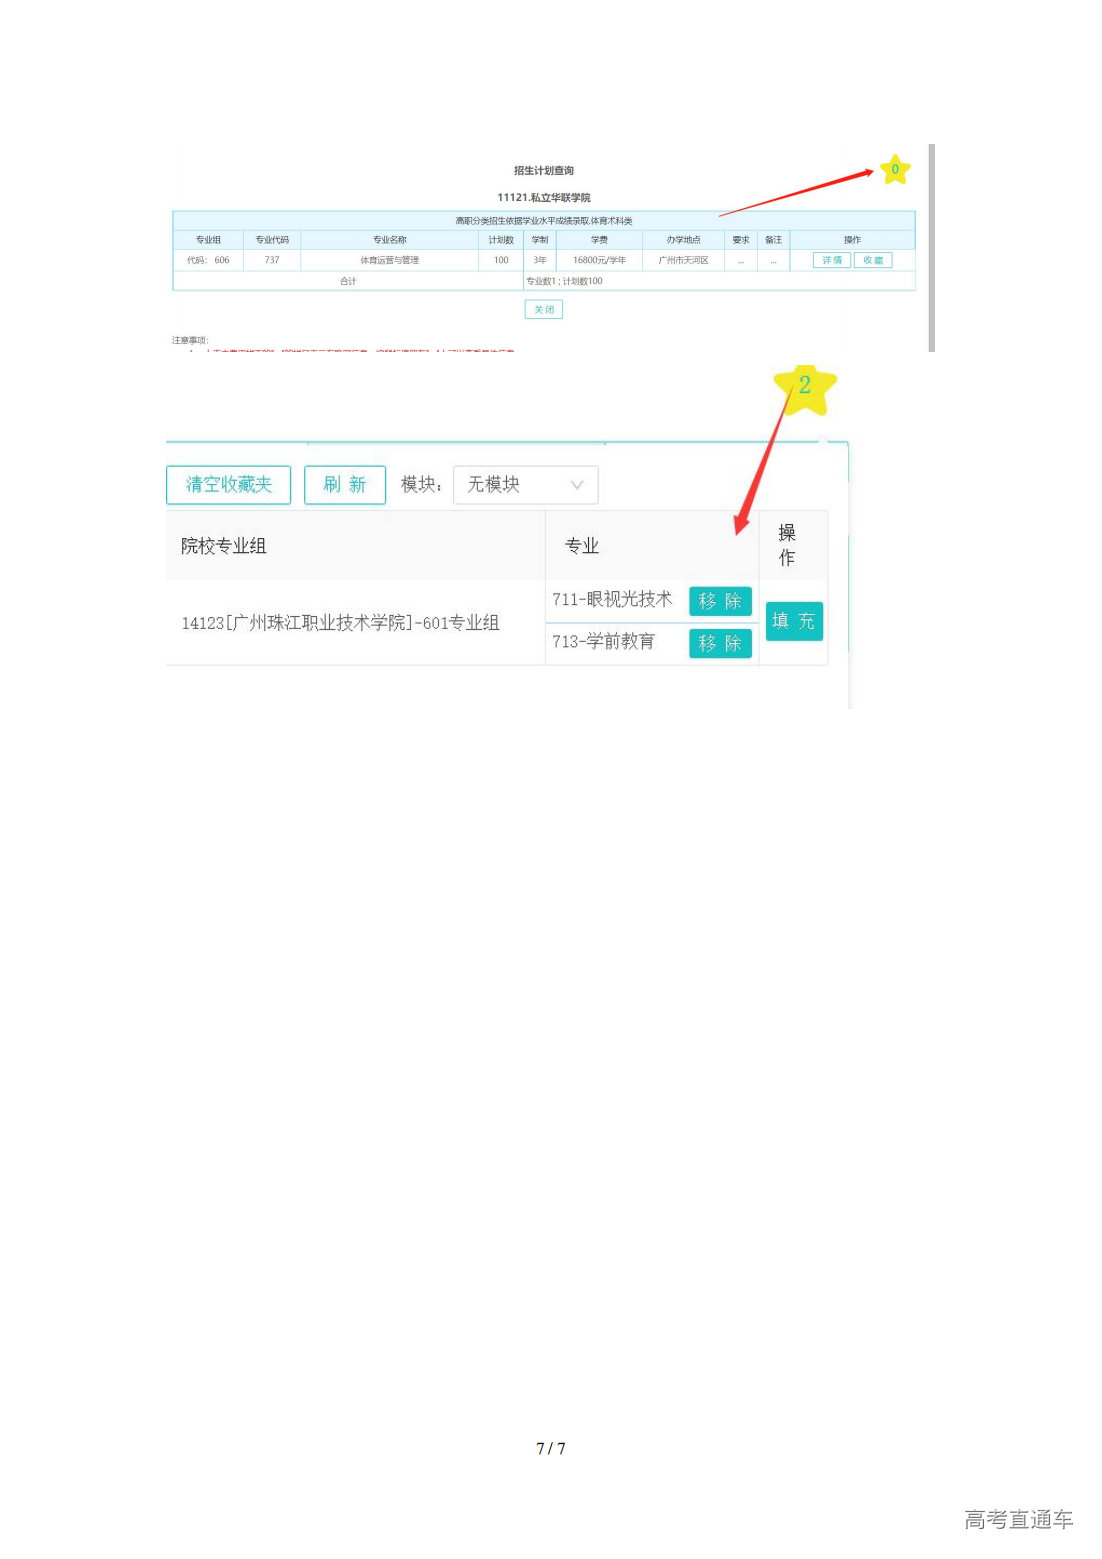Click the yellow favorites star showing 0
Viewport: 1102px width, 1559px height.
click(894, 169)
